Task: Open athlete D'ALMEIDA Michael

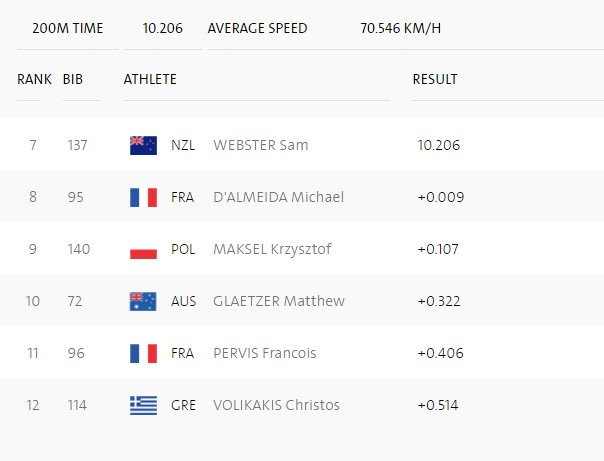Action: pos(278,197)
